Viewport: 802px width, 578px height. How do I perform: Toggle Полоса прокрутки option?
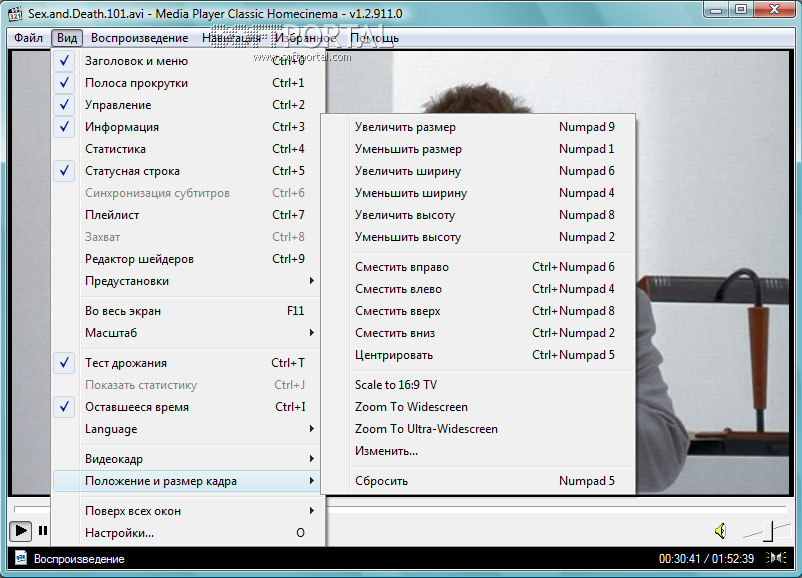click(x=188, y=83)
